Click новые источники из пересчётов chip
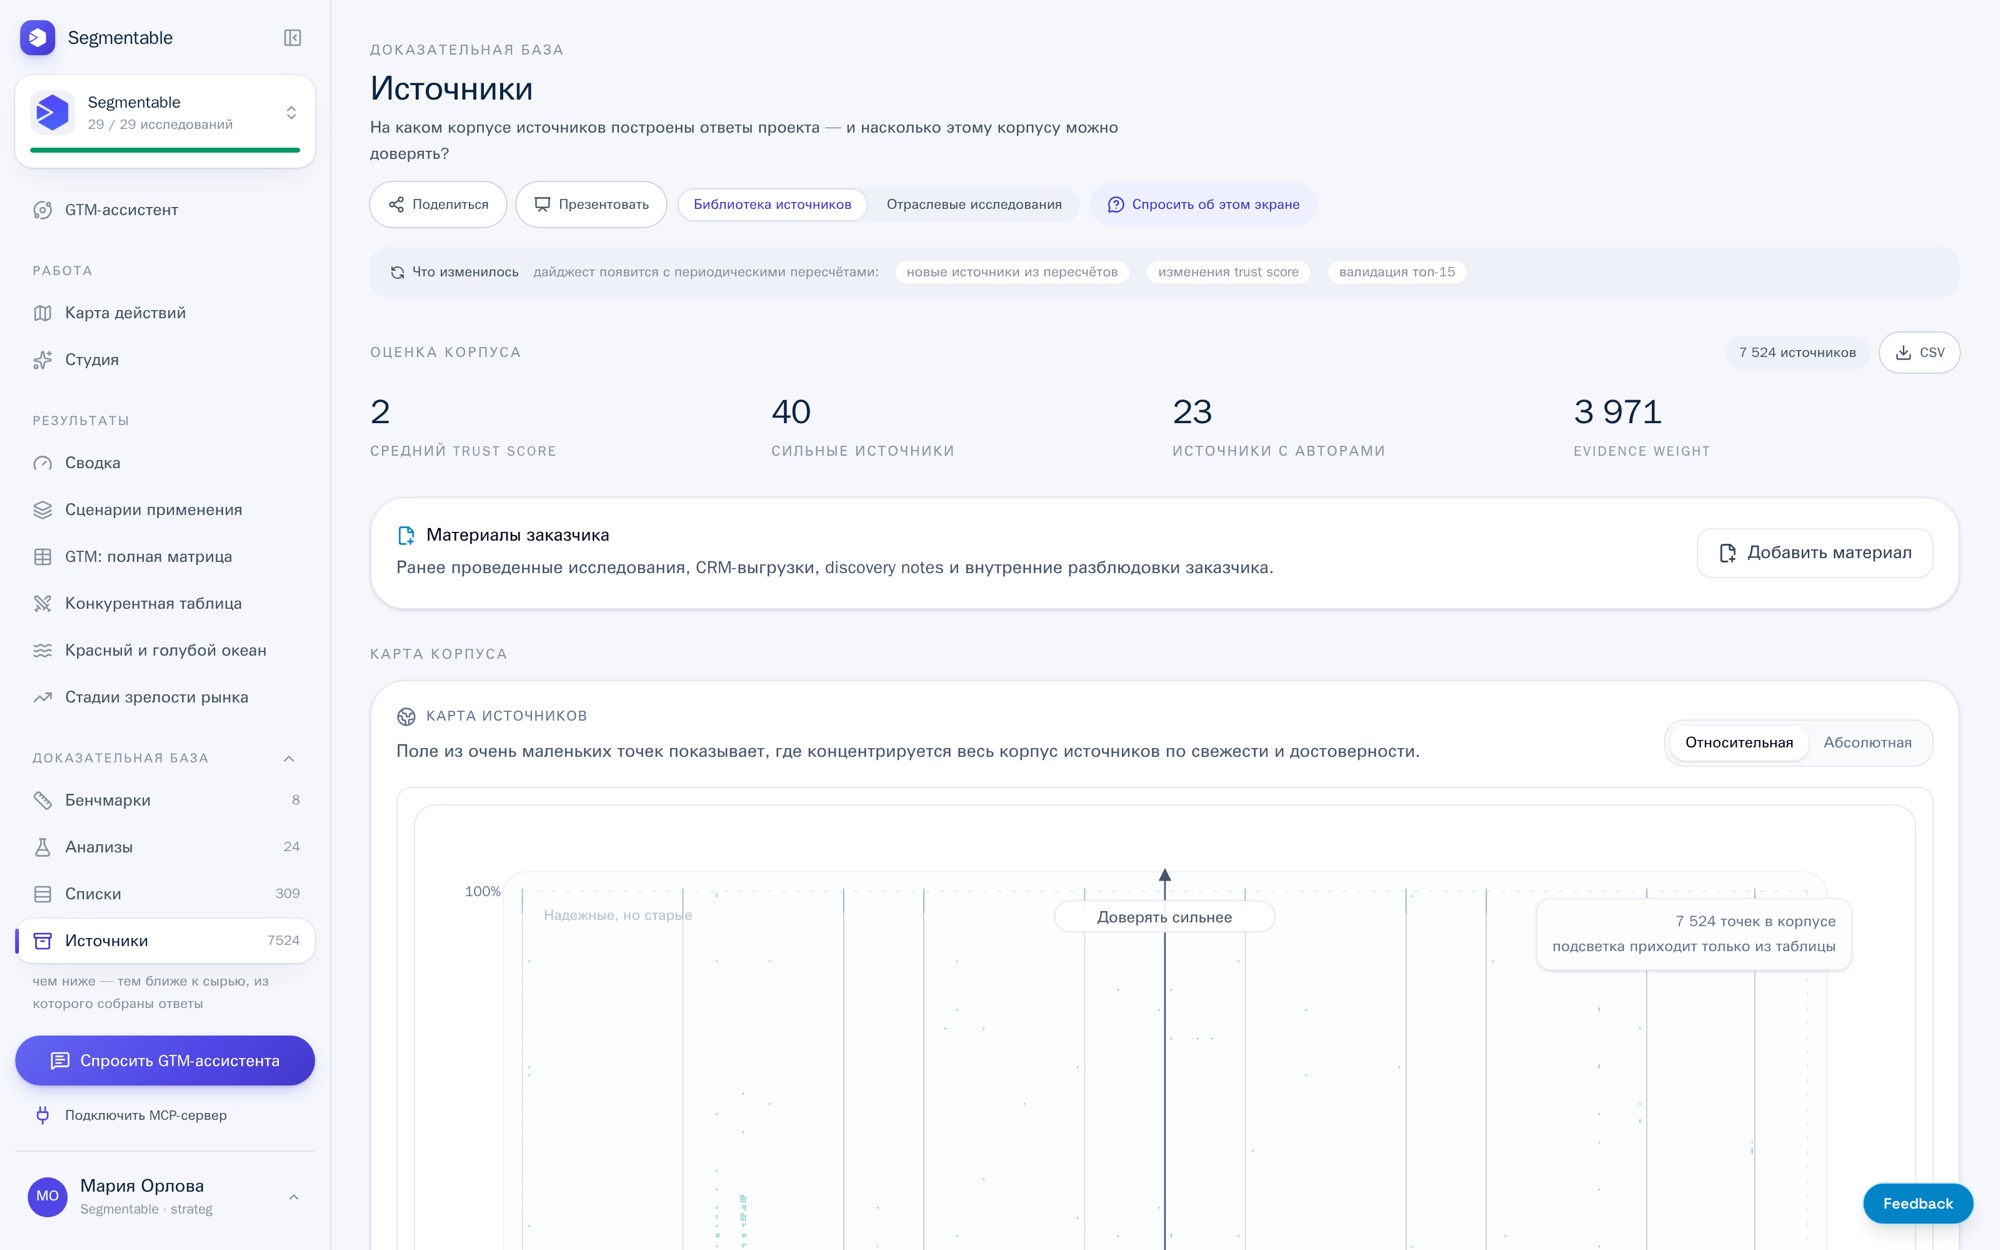 [1012, 272]
